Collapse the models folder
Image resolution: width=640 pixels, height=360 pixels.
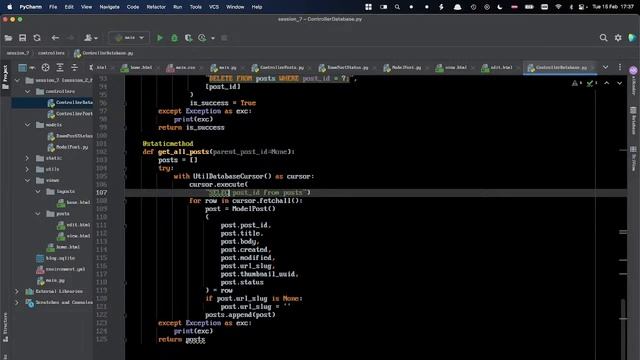click(27, 125)
